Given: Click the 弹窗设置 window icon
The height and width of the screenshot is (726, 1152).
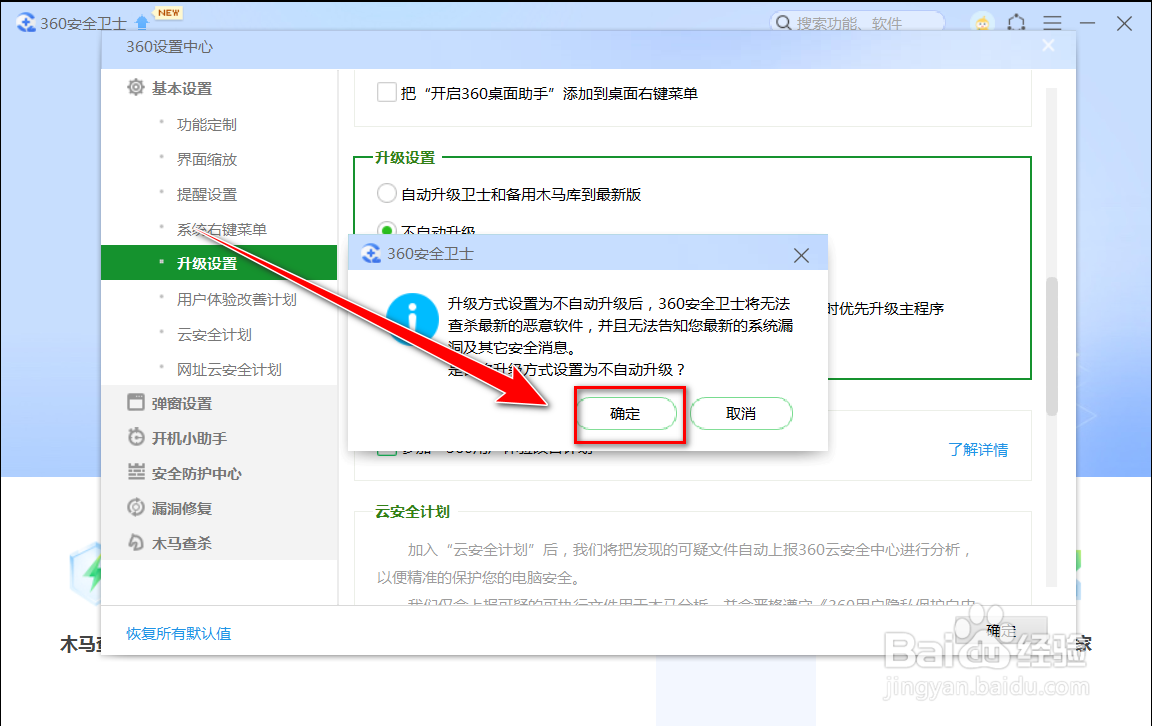Looking at the screenshot, I should [x=135, y=402].
